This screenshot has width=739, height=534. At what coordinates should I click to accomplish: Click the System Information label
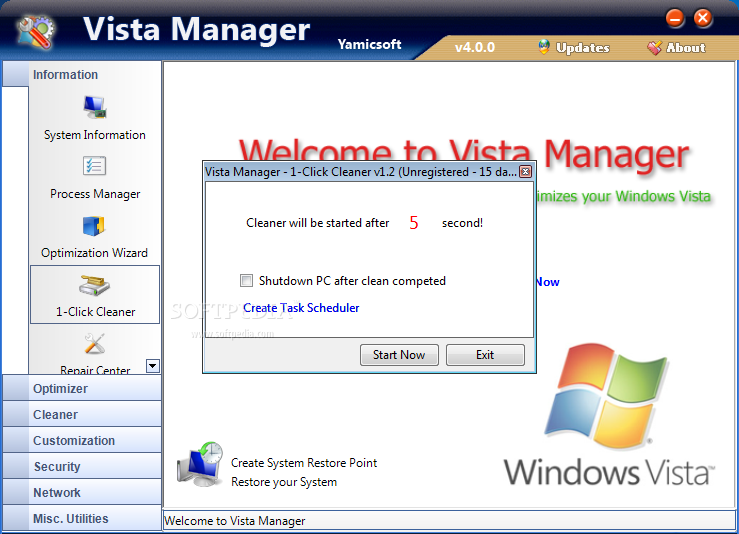coord(95,135)
